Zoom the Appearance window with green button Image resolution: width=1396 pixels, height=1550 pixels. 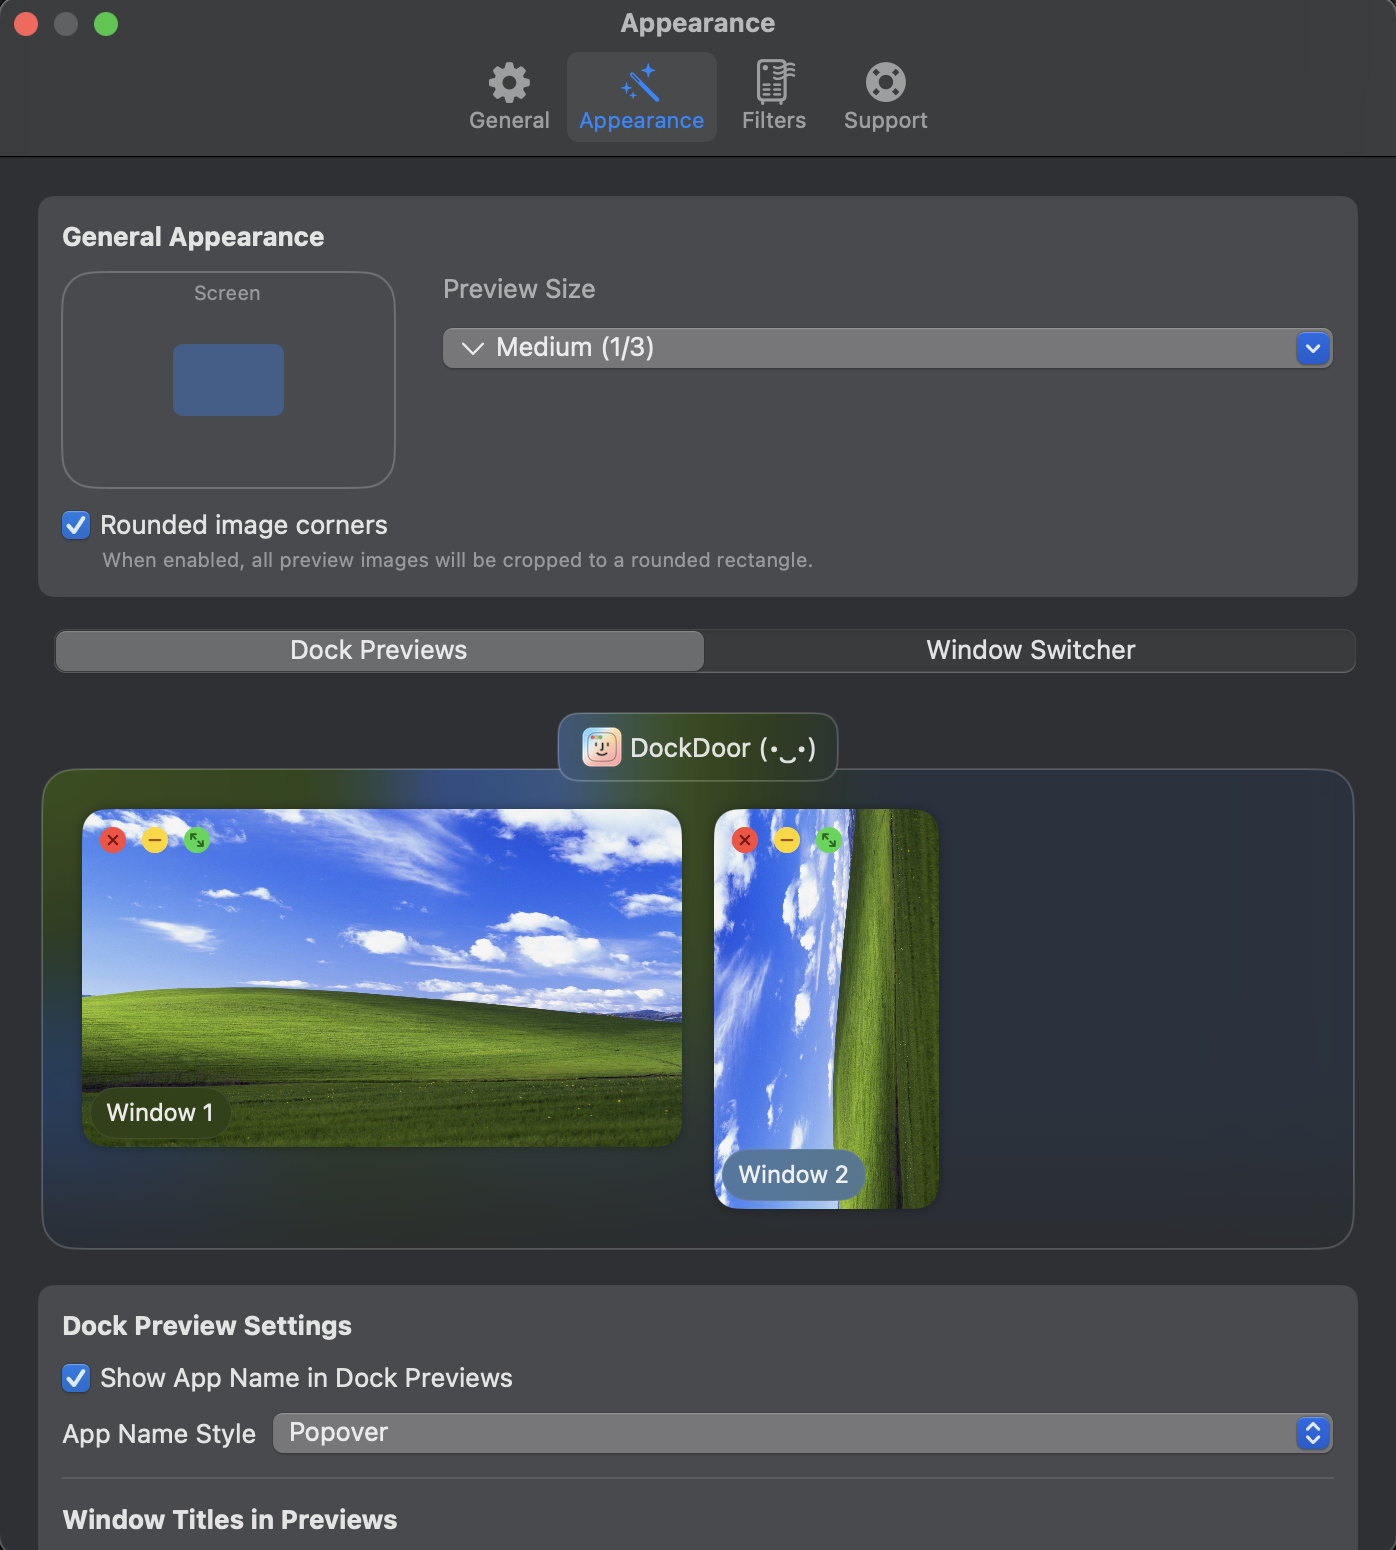(106, 24)
